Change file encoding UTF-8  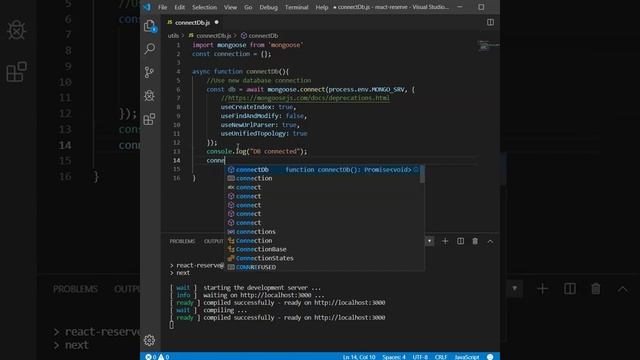420,357
